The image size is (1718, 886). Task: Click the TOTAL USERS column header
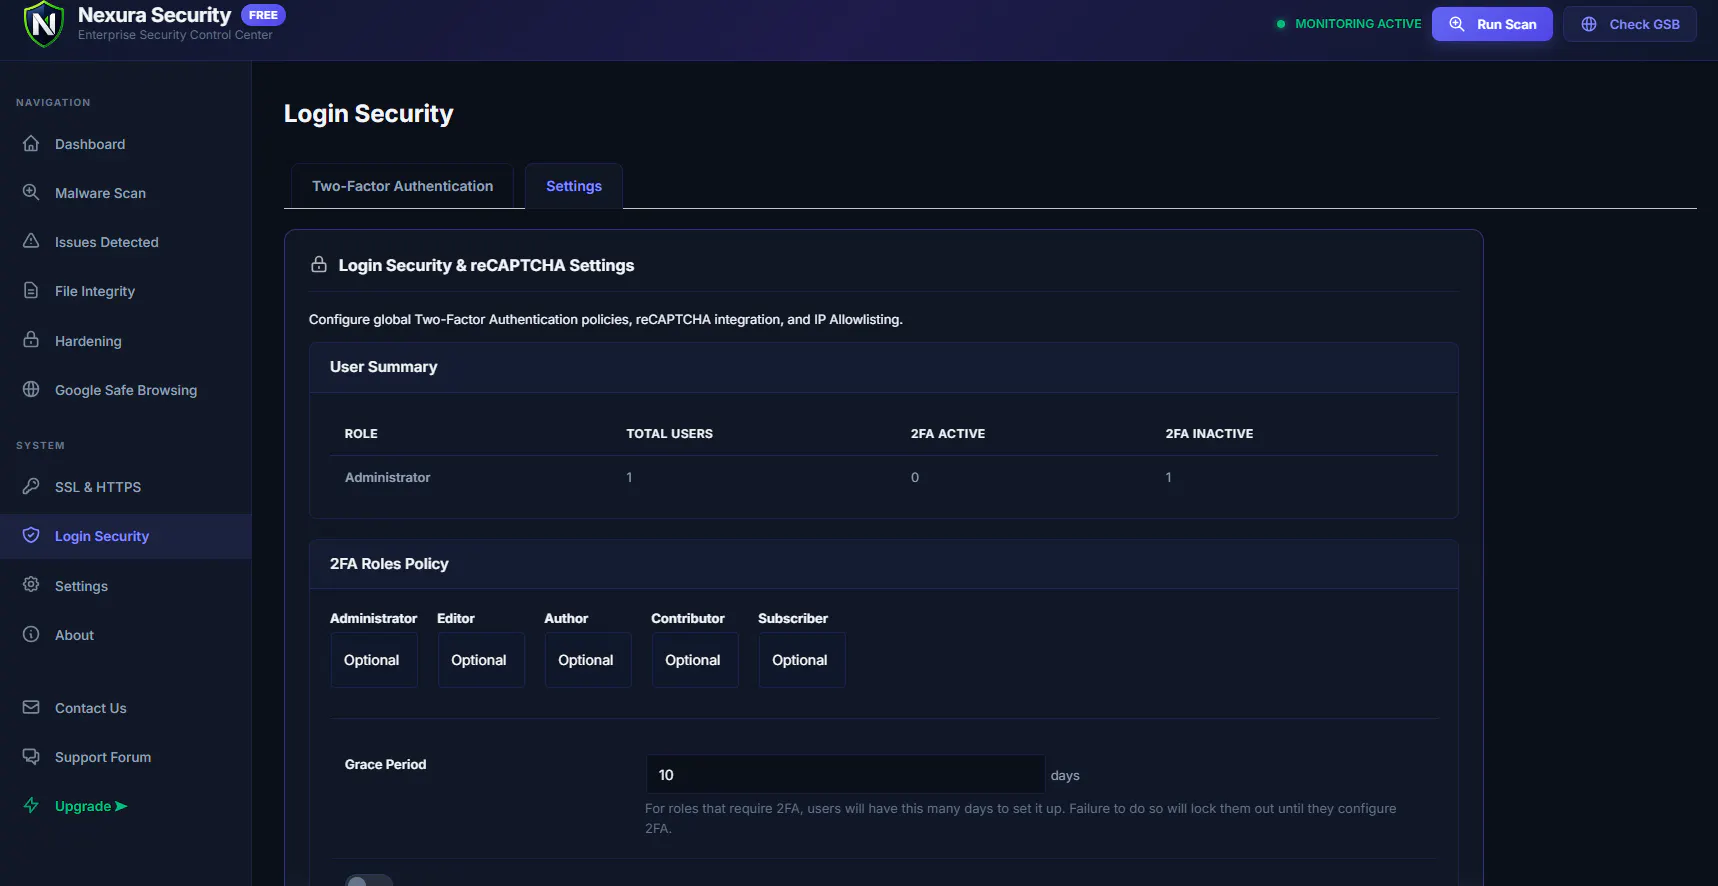[x=669, y=433]
